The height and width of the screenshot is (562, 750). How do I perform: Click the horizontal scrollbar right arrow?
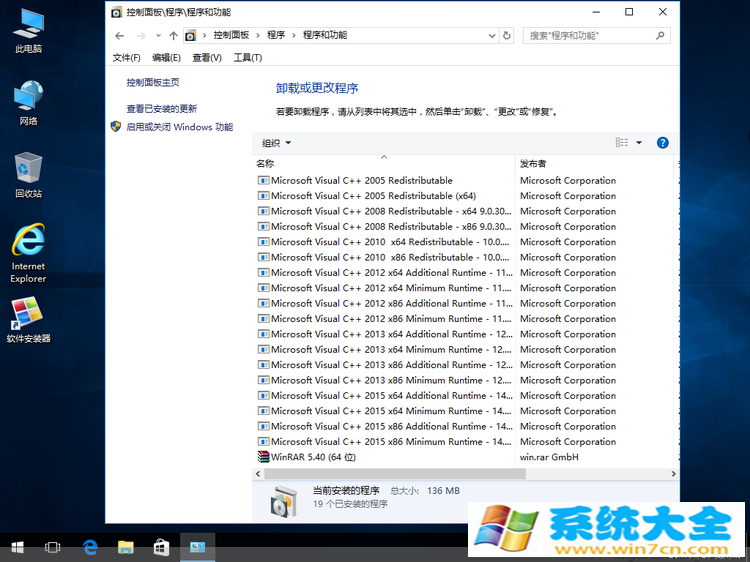point(673,474)
